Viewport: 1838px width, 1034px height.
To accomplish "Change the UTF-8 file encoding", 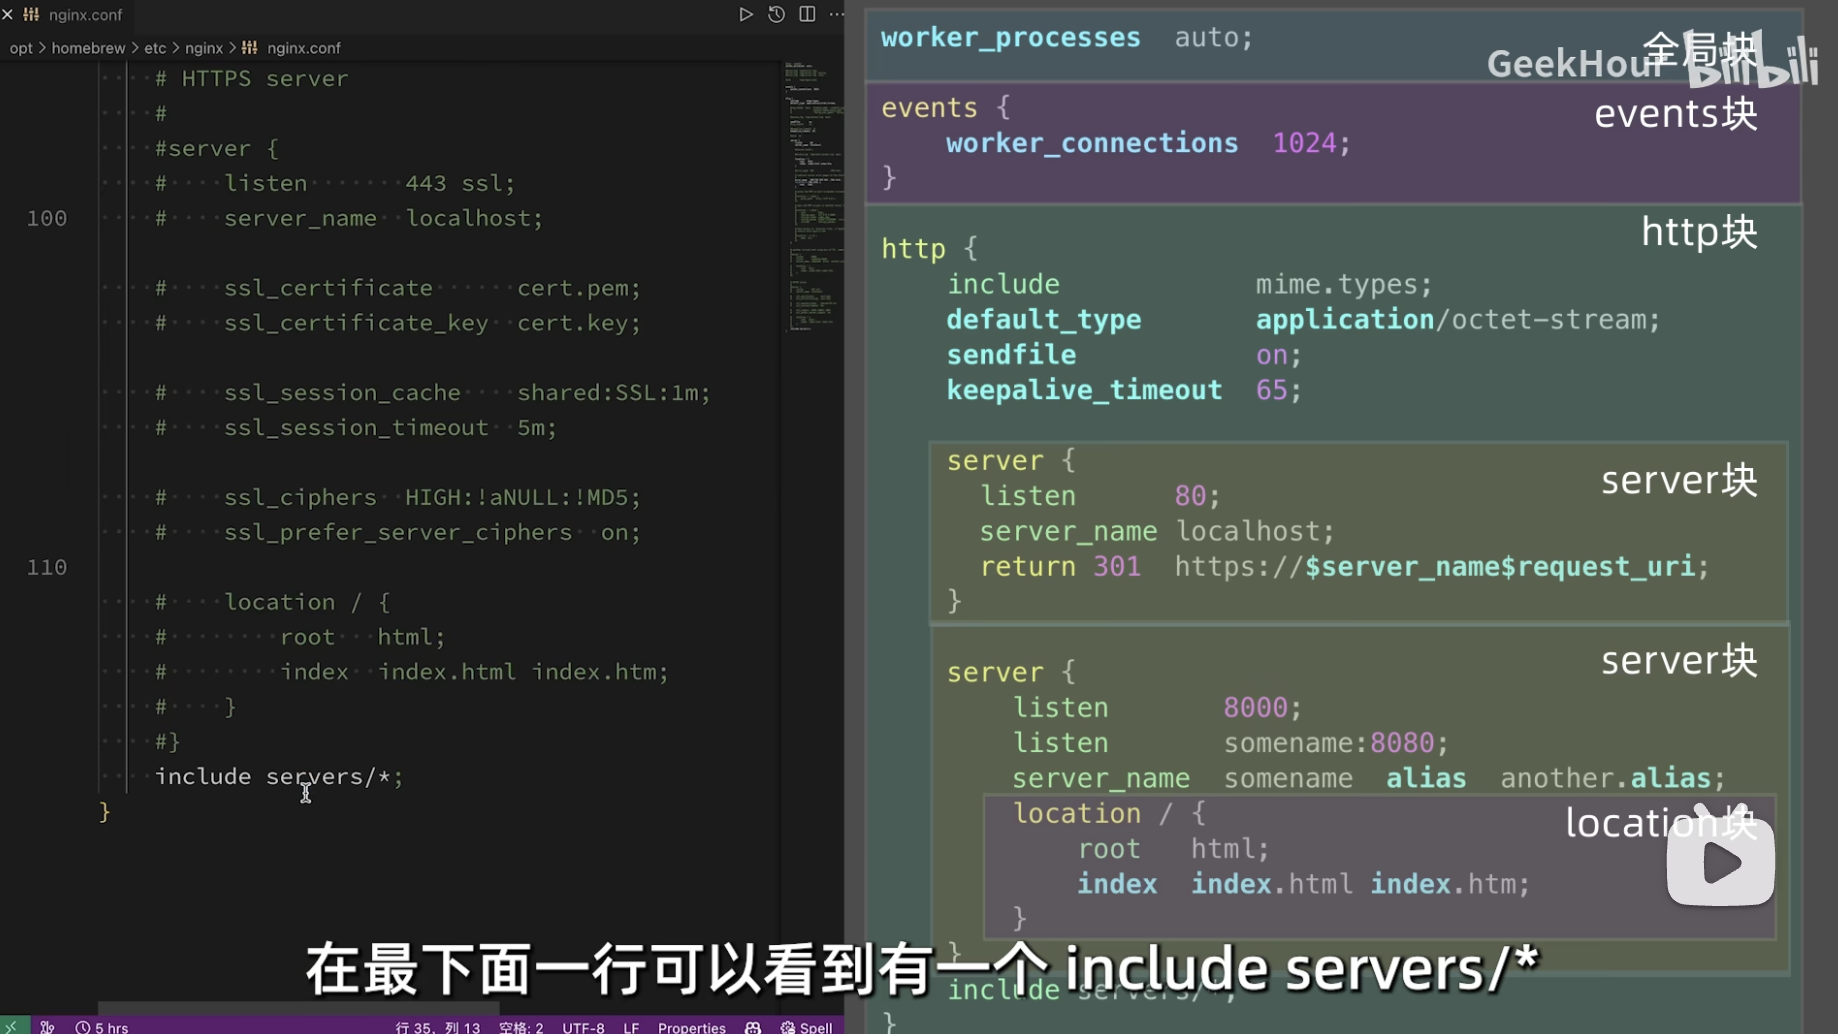I will (583, 1027).
